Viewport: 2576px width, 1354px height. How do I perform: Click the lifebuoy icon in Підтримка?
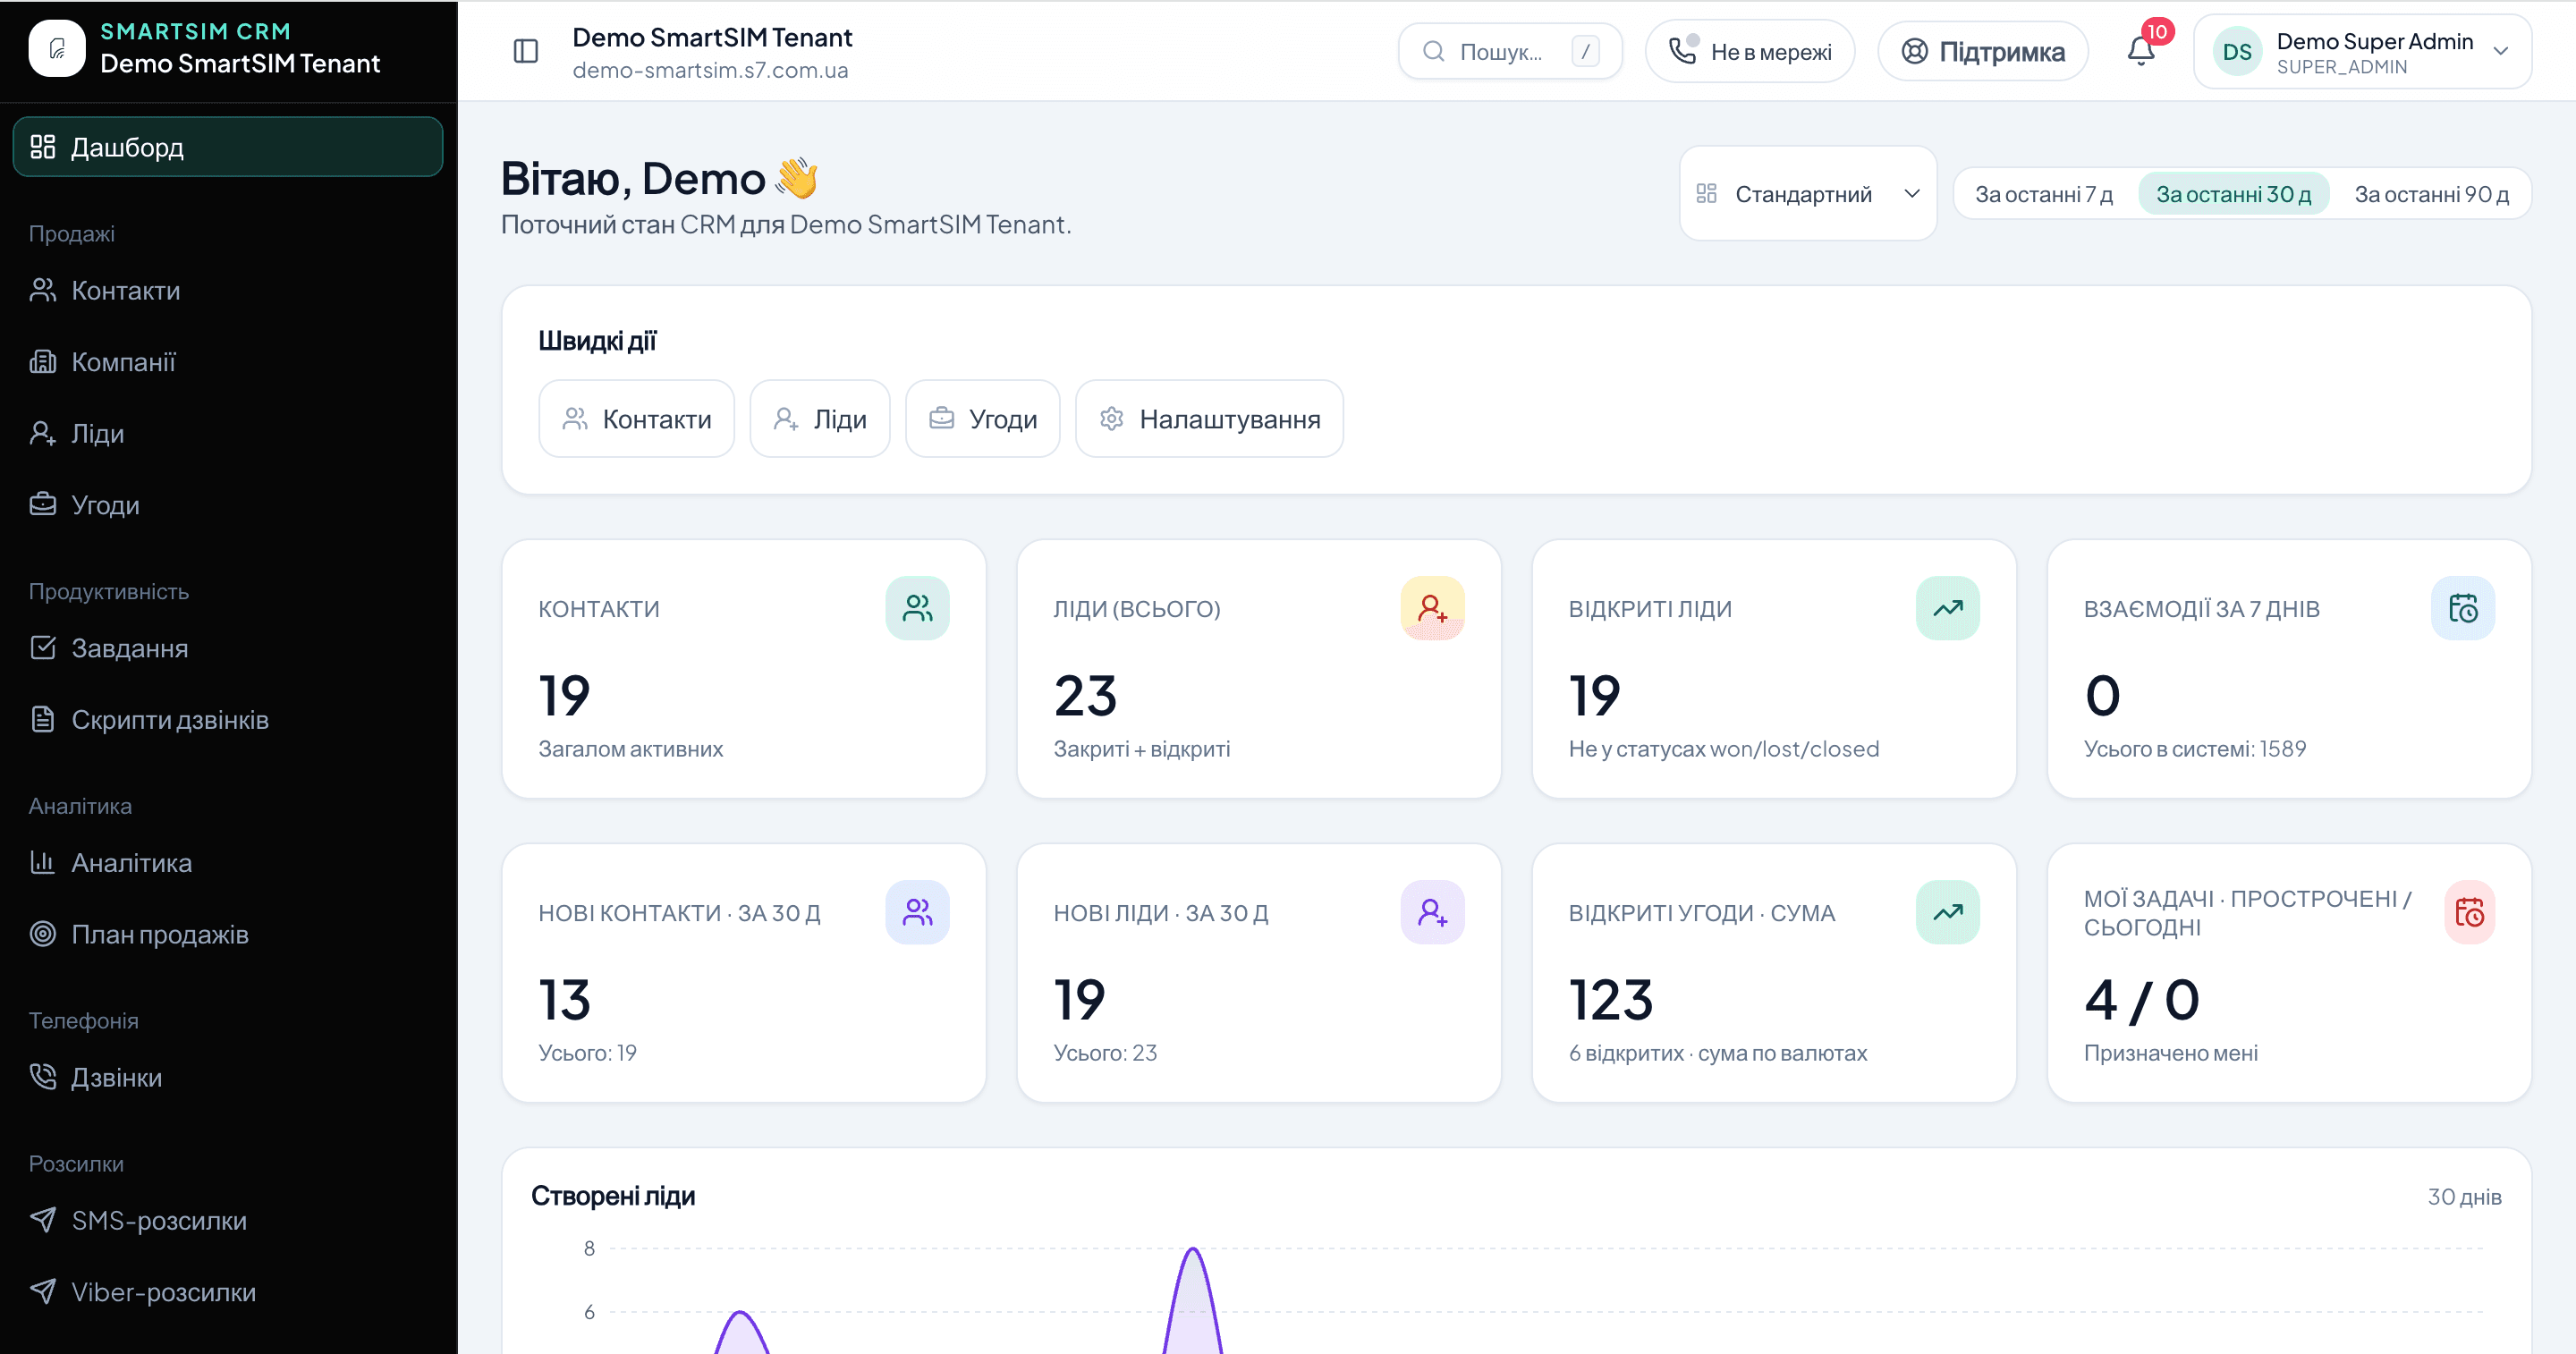1914,51
